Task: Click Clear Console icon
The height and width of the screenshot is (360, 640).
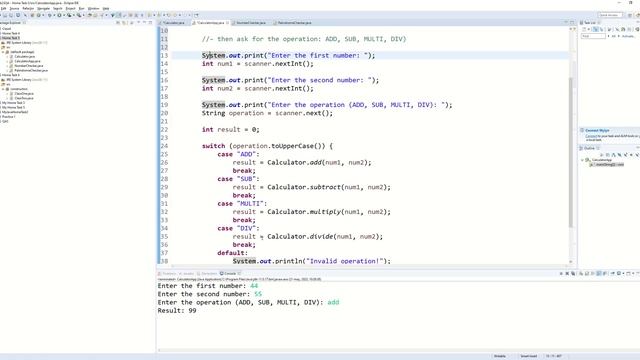Action: tap(581, 273)
